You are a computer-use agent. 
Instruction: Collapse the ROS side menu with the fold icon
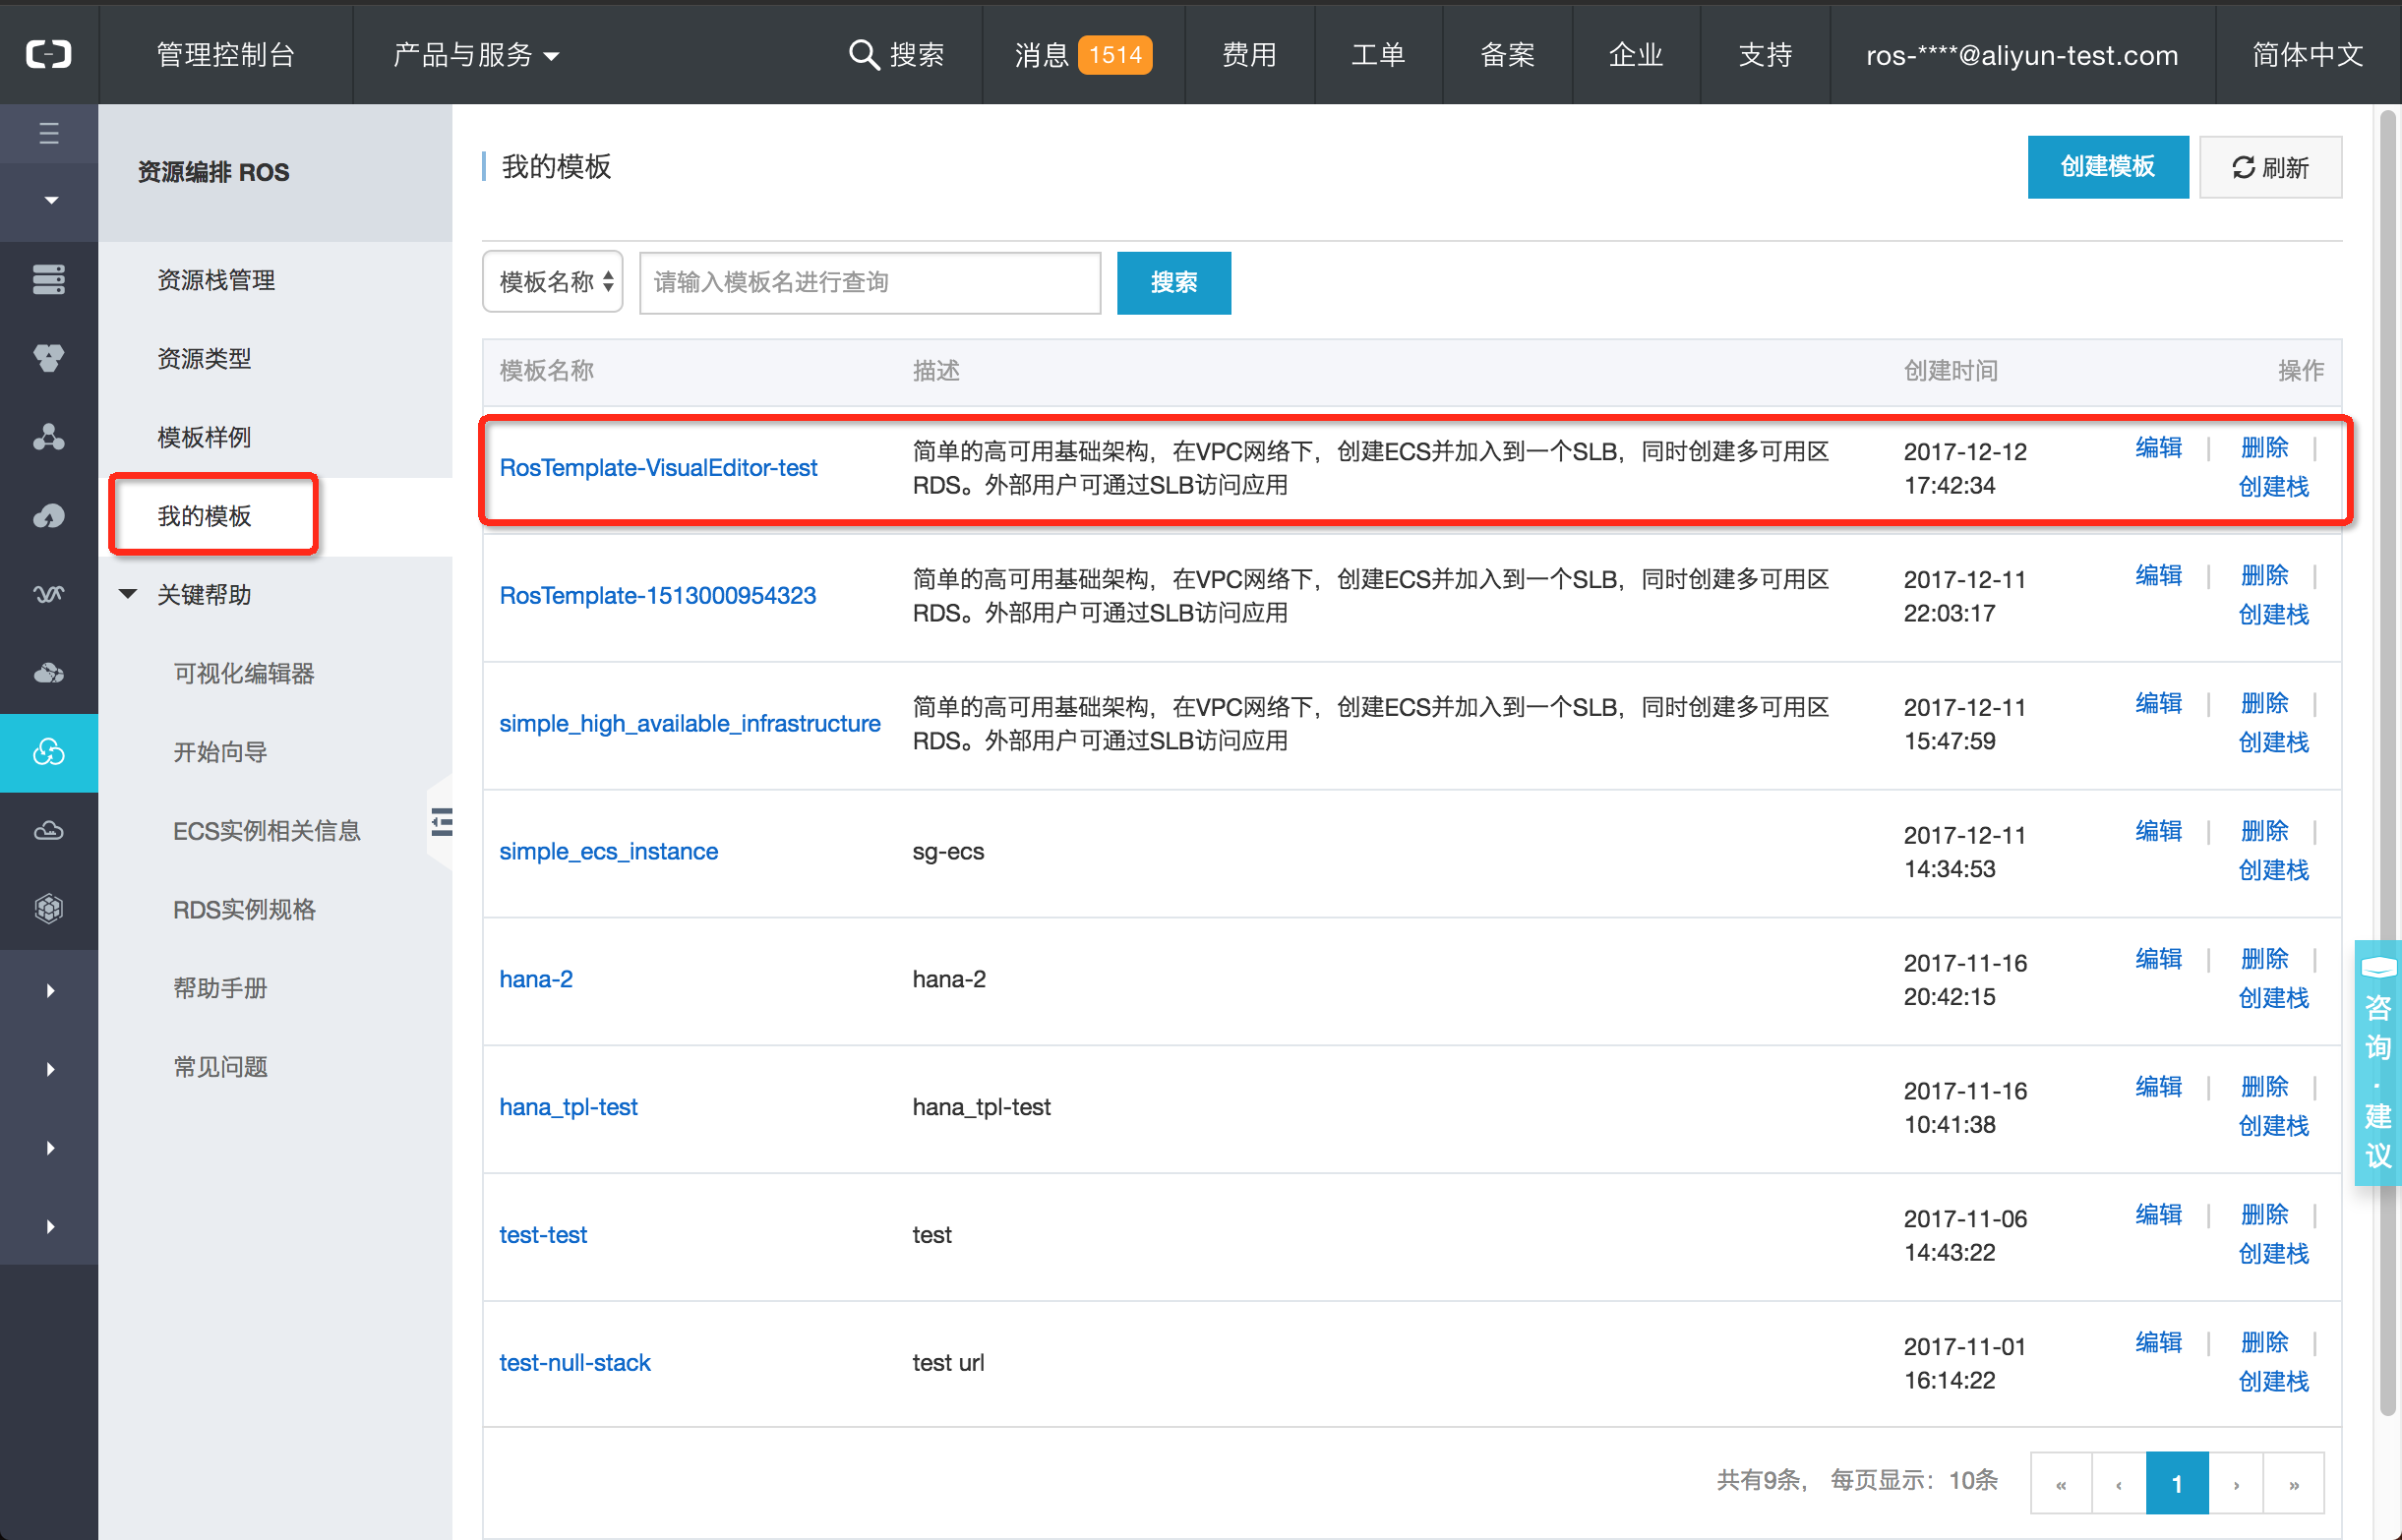click(x=441, y=822)
